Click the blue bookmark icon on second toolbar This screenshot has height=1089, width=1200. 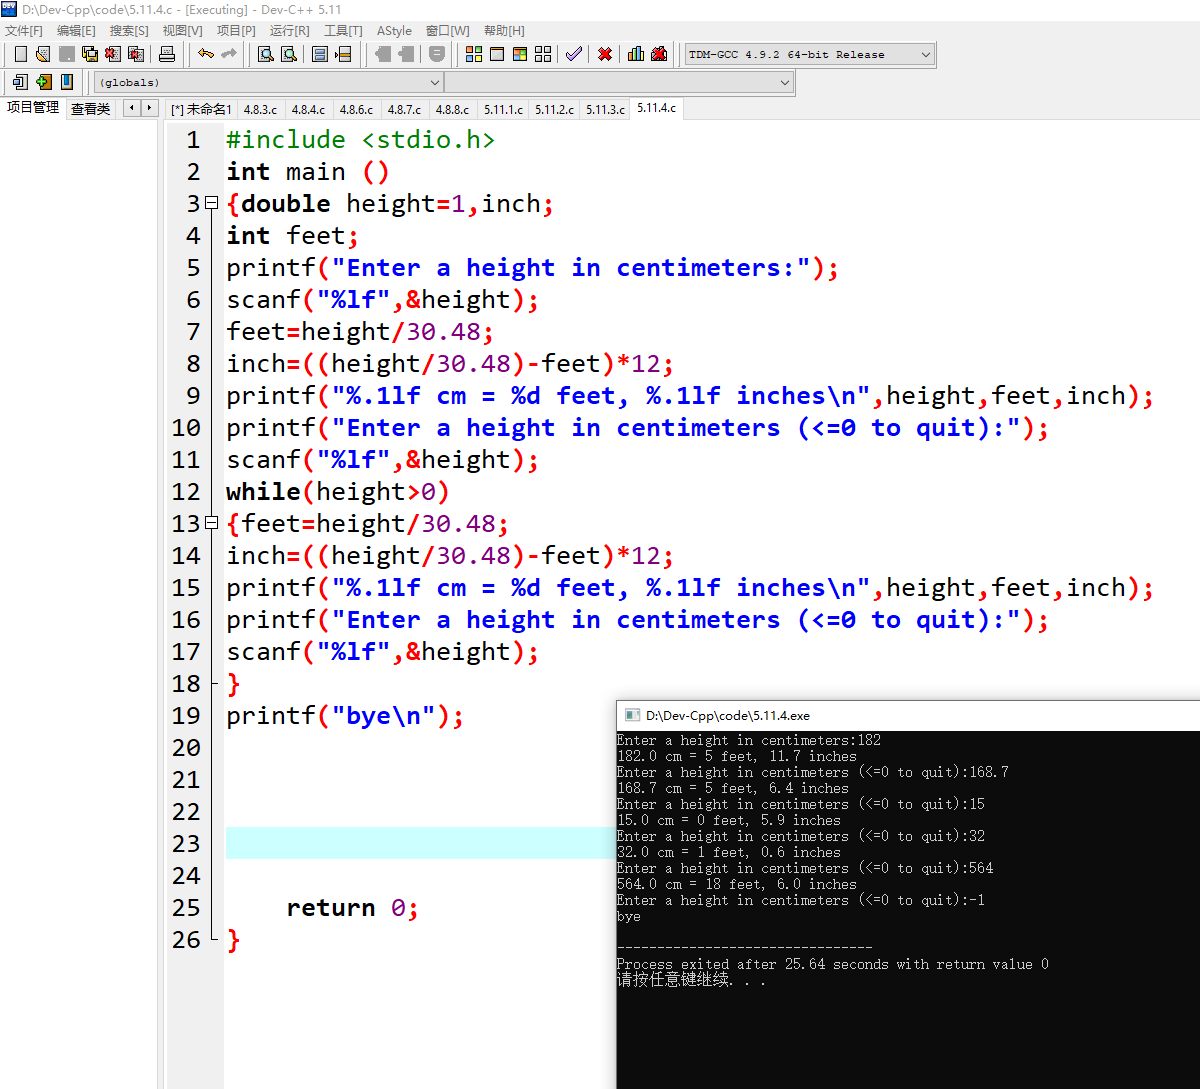tap(67, 82)
